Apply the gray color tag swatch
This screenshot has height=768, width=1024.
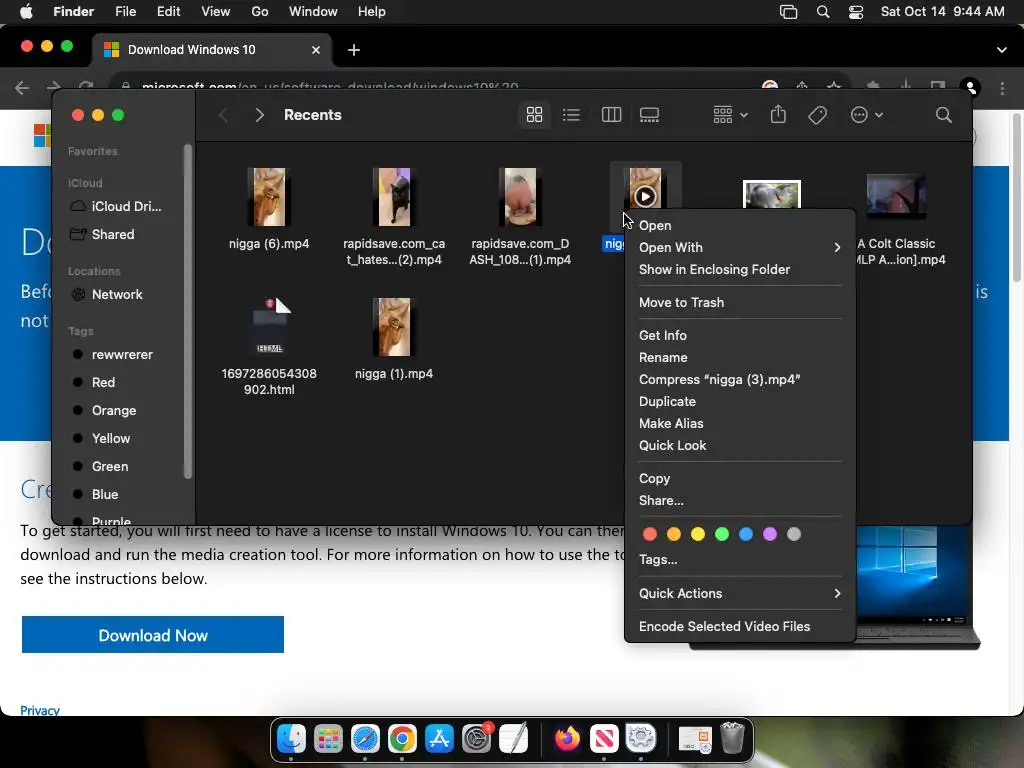click(794, 534)
